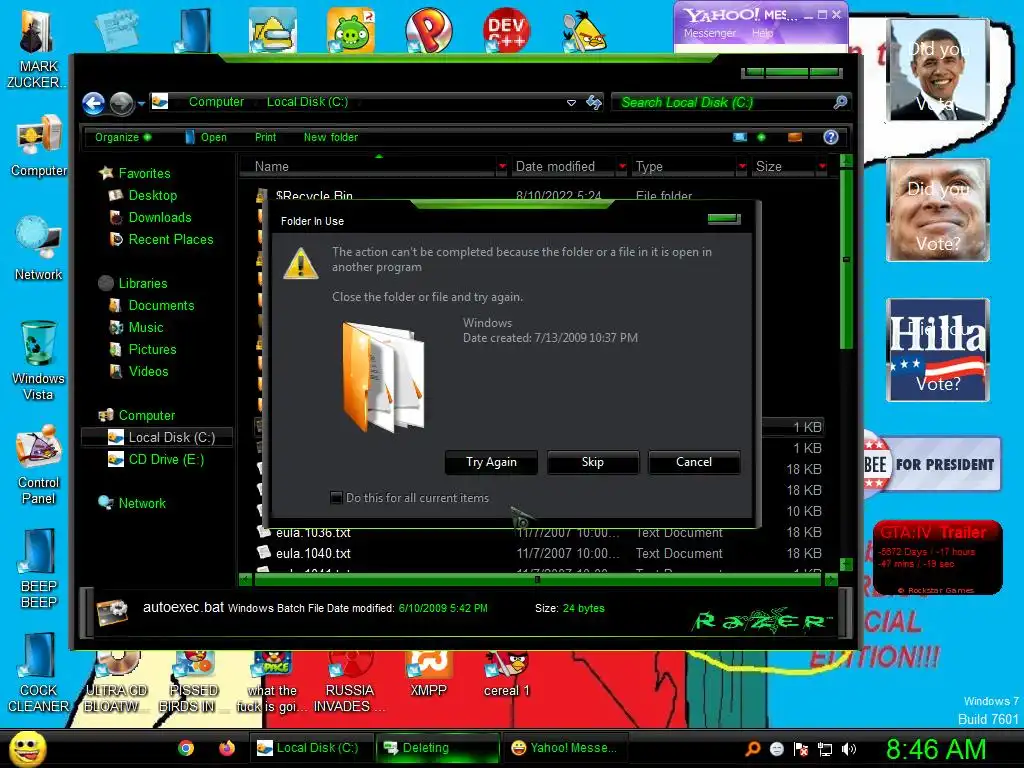The height and width of the screenshot is (768, 1024).
Task: Click the Try Again button
Action: point(491,462)
